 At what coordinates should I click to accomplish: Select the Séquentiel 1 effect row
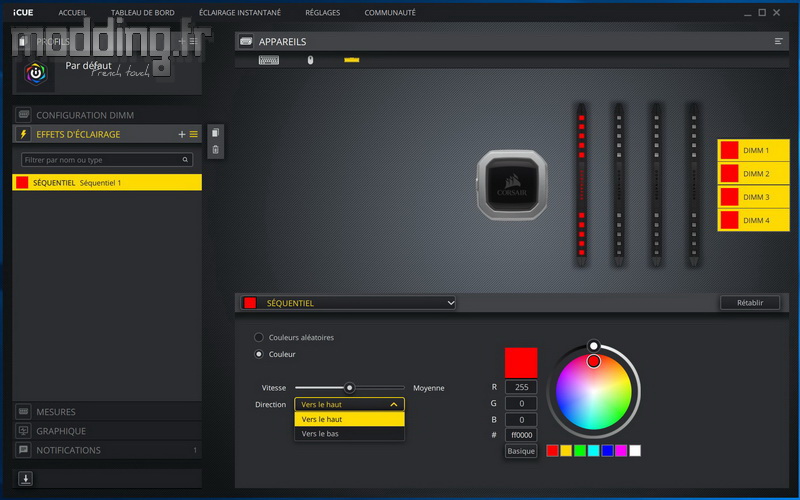tap(107, 183)
